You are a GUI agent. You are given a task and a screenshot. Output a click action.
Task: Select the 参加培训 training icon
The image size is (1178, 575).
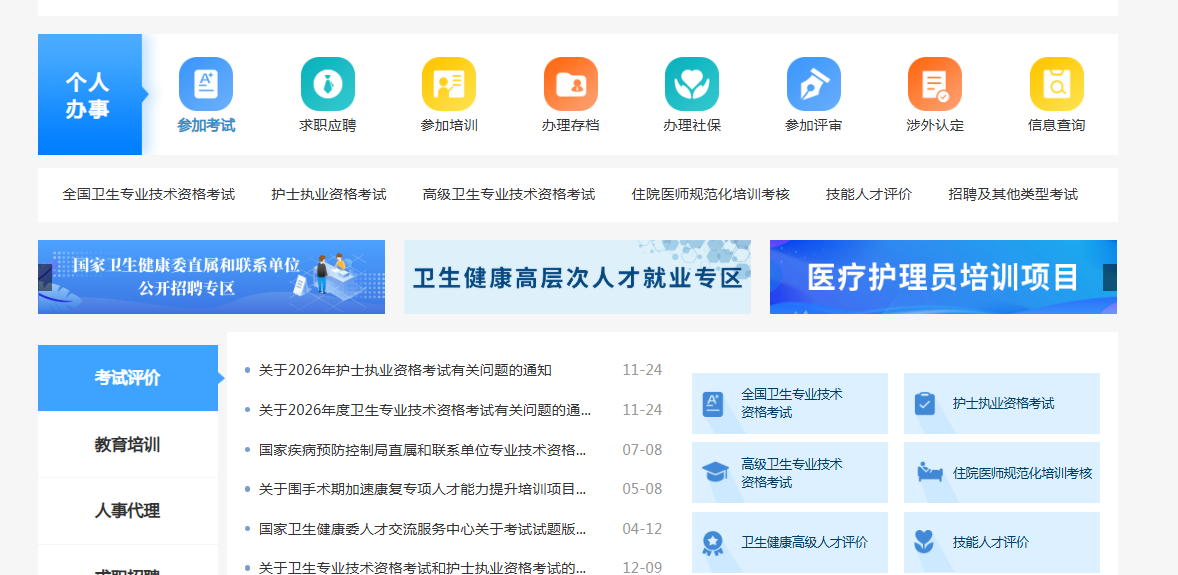(449, 84)
